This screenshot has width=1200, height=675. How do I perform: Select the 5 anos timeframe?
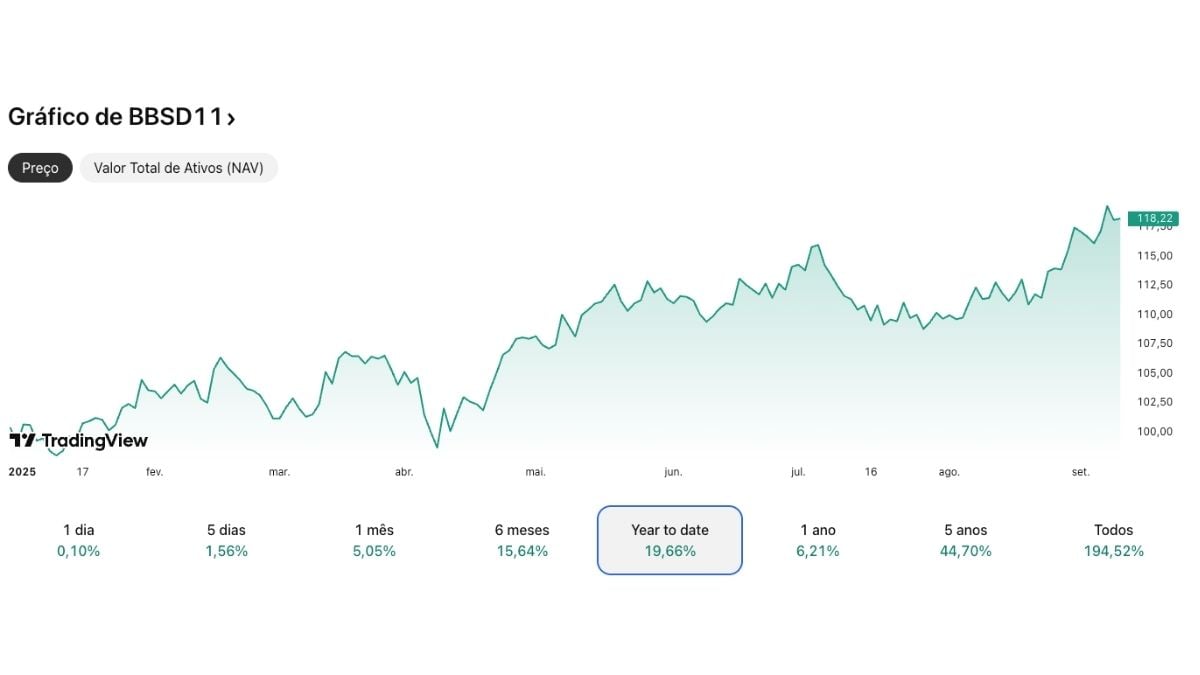click(965, 540)
